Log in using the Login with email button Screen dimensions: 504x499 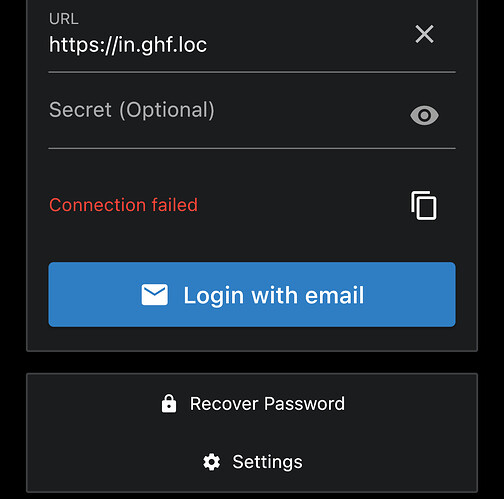[x=252, y=295]
